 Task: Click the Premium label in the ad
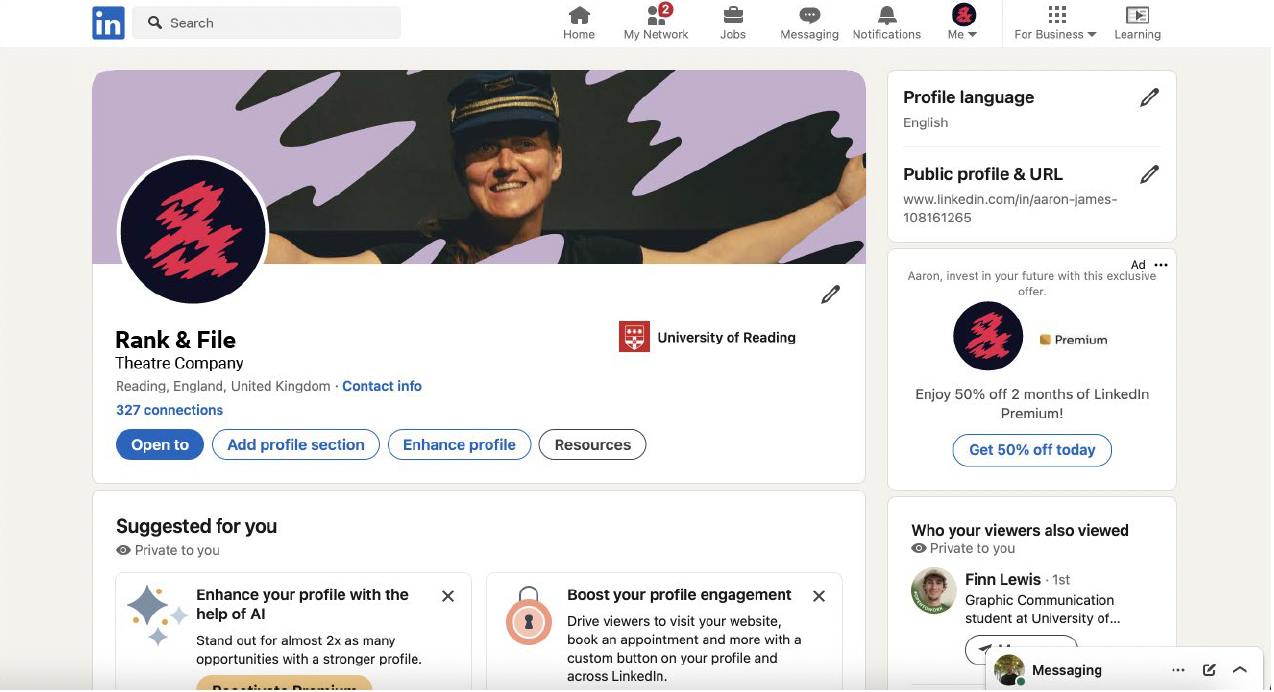click(x=1073, y=340)
